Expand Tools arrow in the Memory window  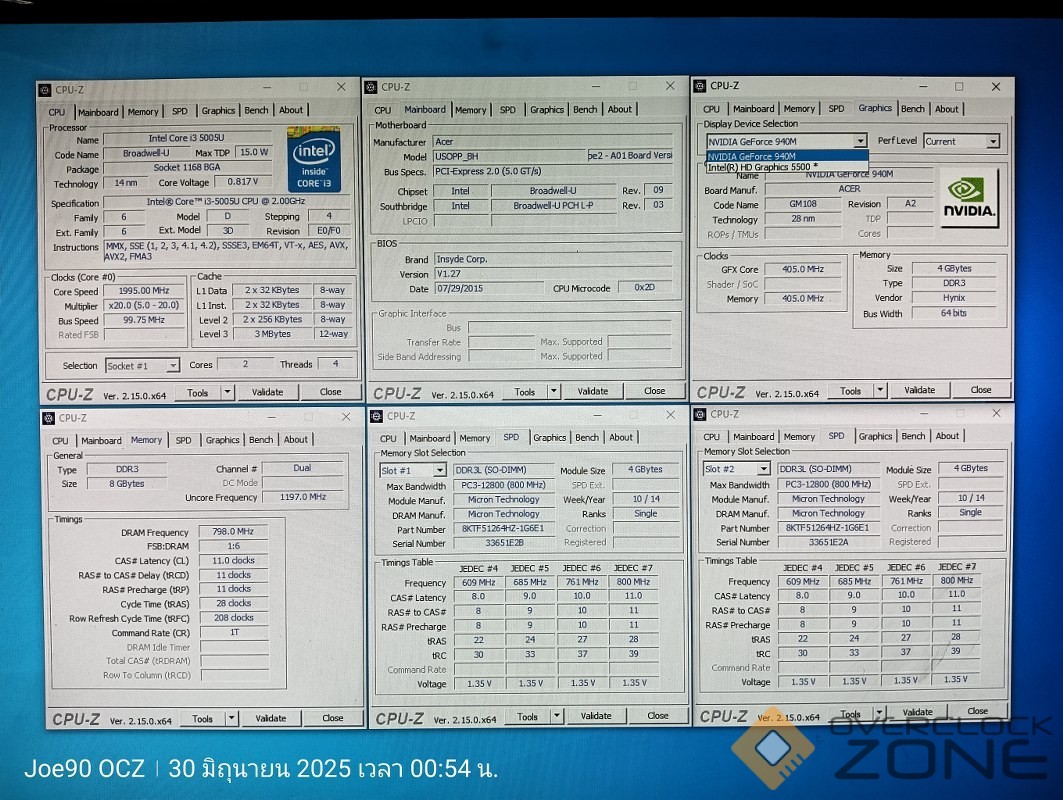(x=232, y=718)
